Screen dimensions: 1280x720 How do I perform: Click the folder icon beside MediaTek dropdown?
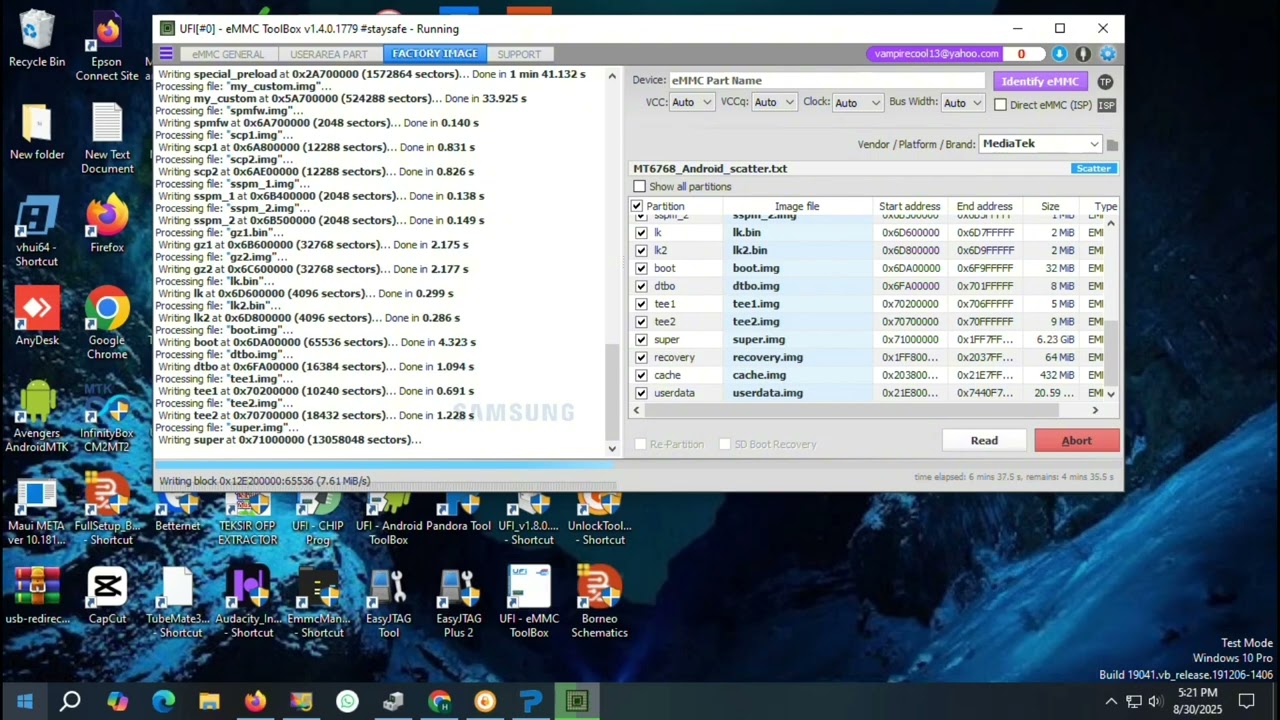click(1112, 145)
